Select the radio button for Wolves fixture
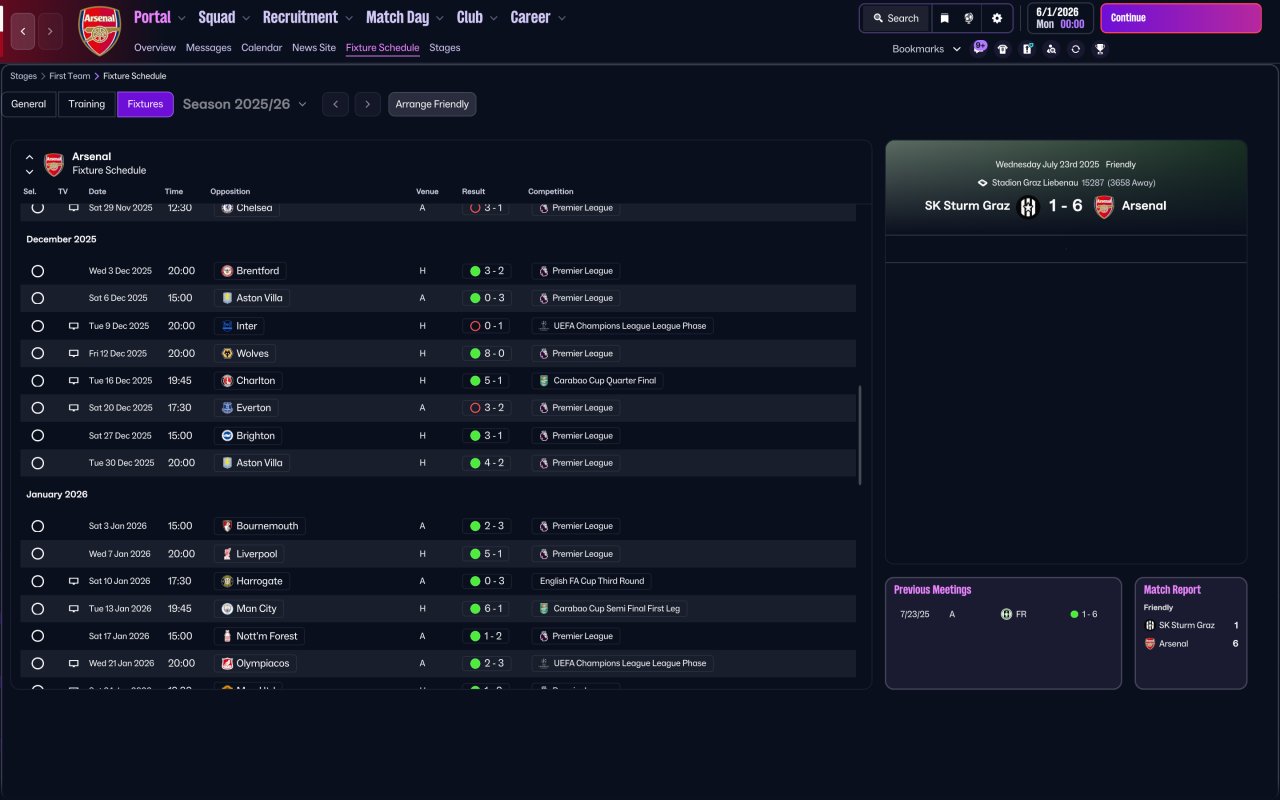 pyautogui.click(x=37, y=353)
